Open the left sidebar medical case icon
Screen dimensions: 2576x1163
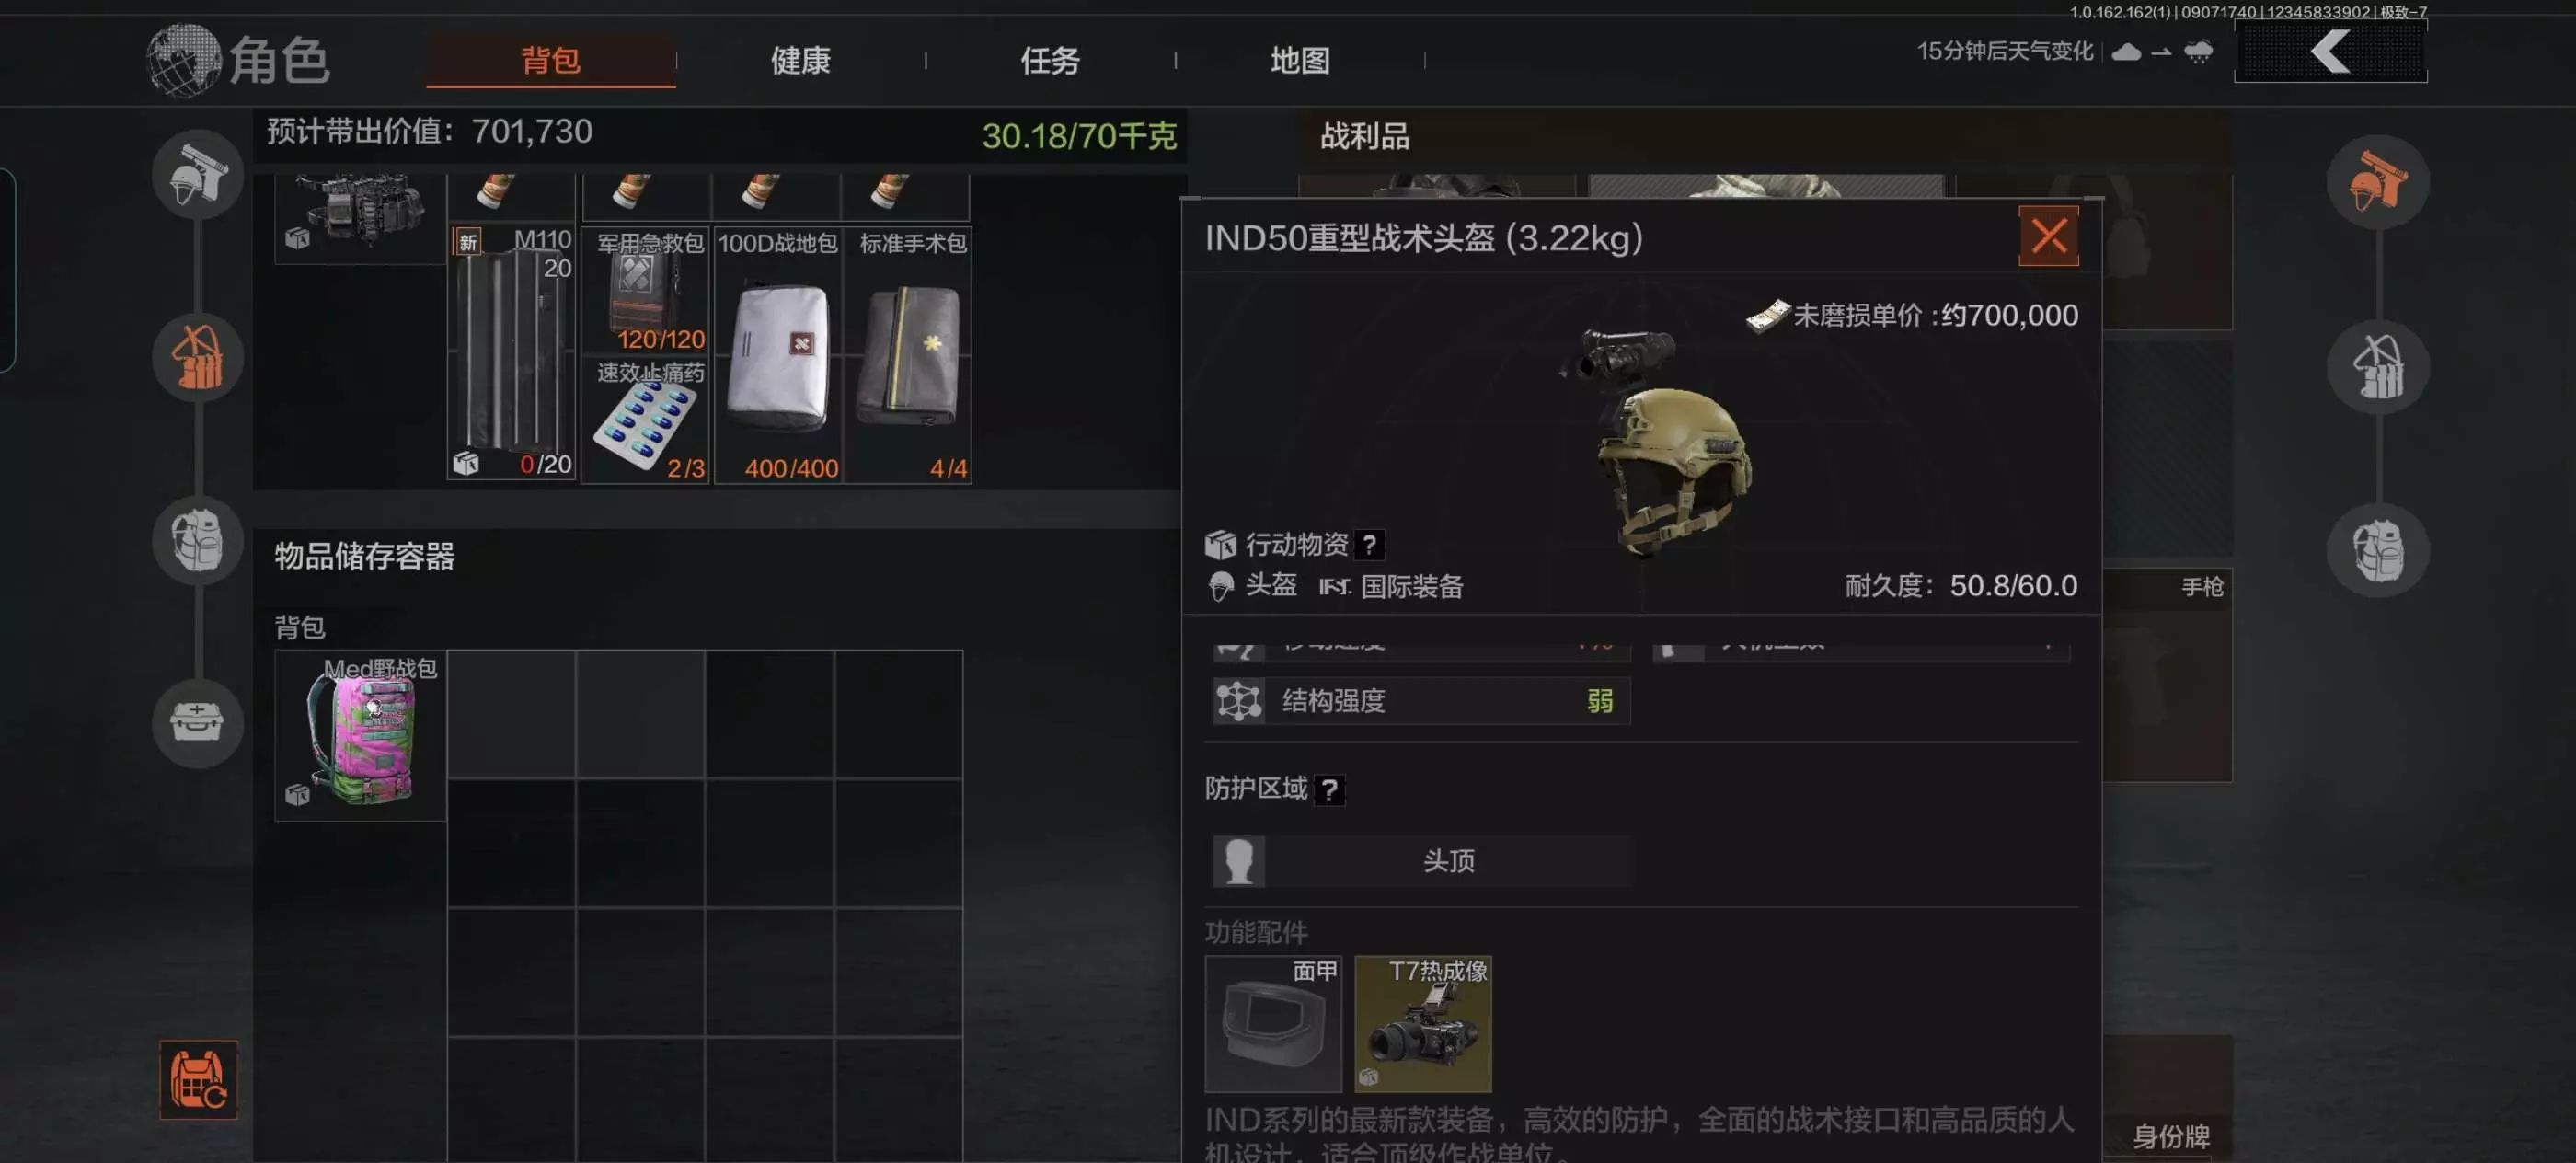198,722
